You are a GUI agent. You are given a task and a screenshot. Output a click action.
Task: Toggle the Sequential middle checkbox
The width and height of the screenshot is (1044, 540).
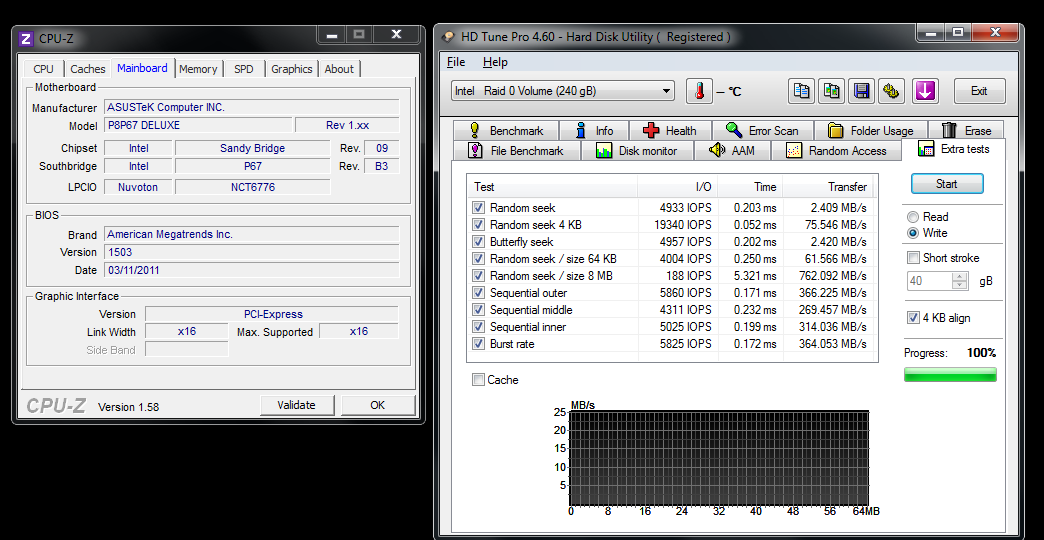(478, 310)
